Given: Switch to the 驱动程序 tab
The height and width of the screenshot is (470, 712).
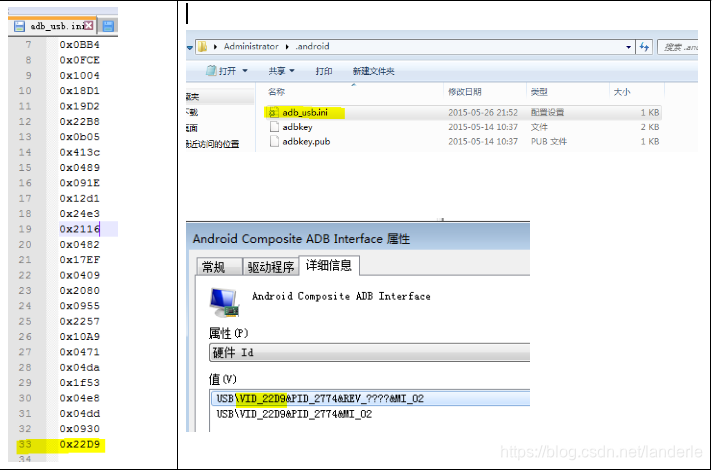Looking at the screenshot, I should [x=271, y=267].
